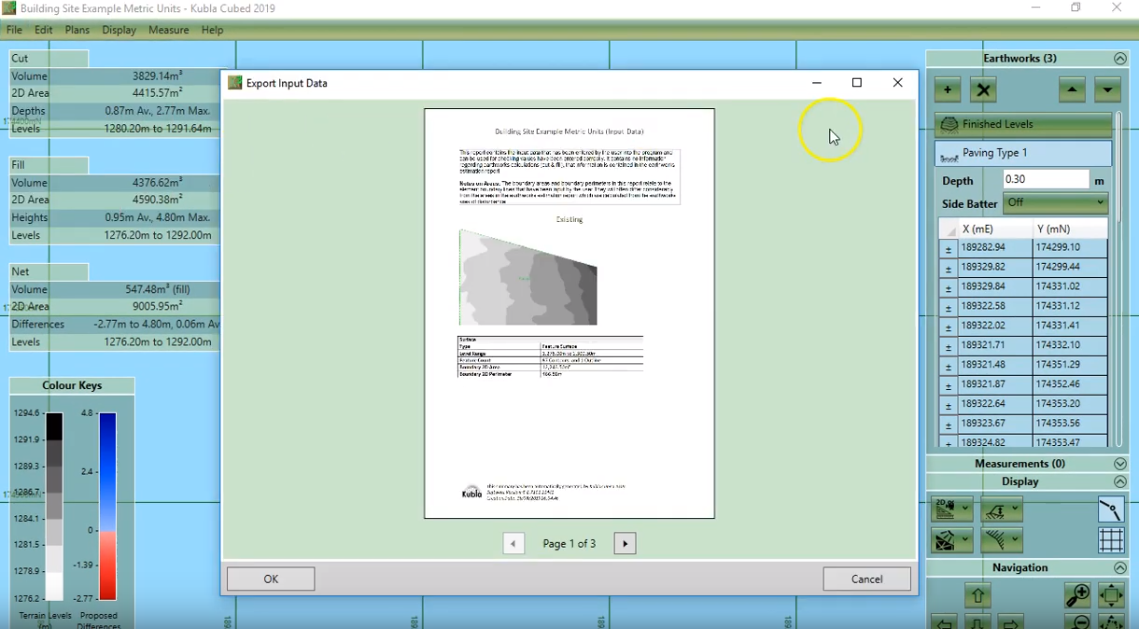Open the File menu

(15, 30)
